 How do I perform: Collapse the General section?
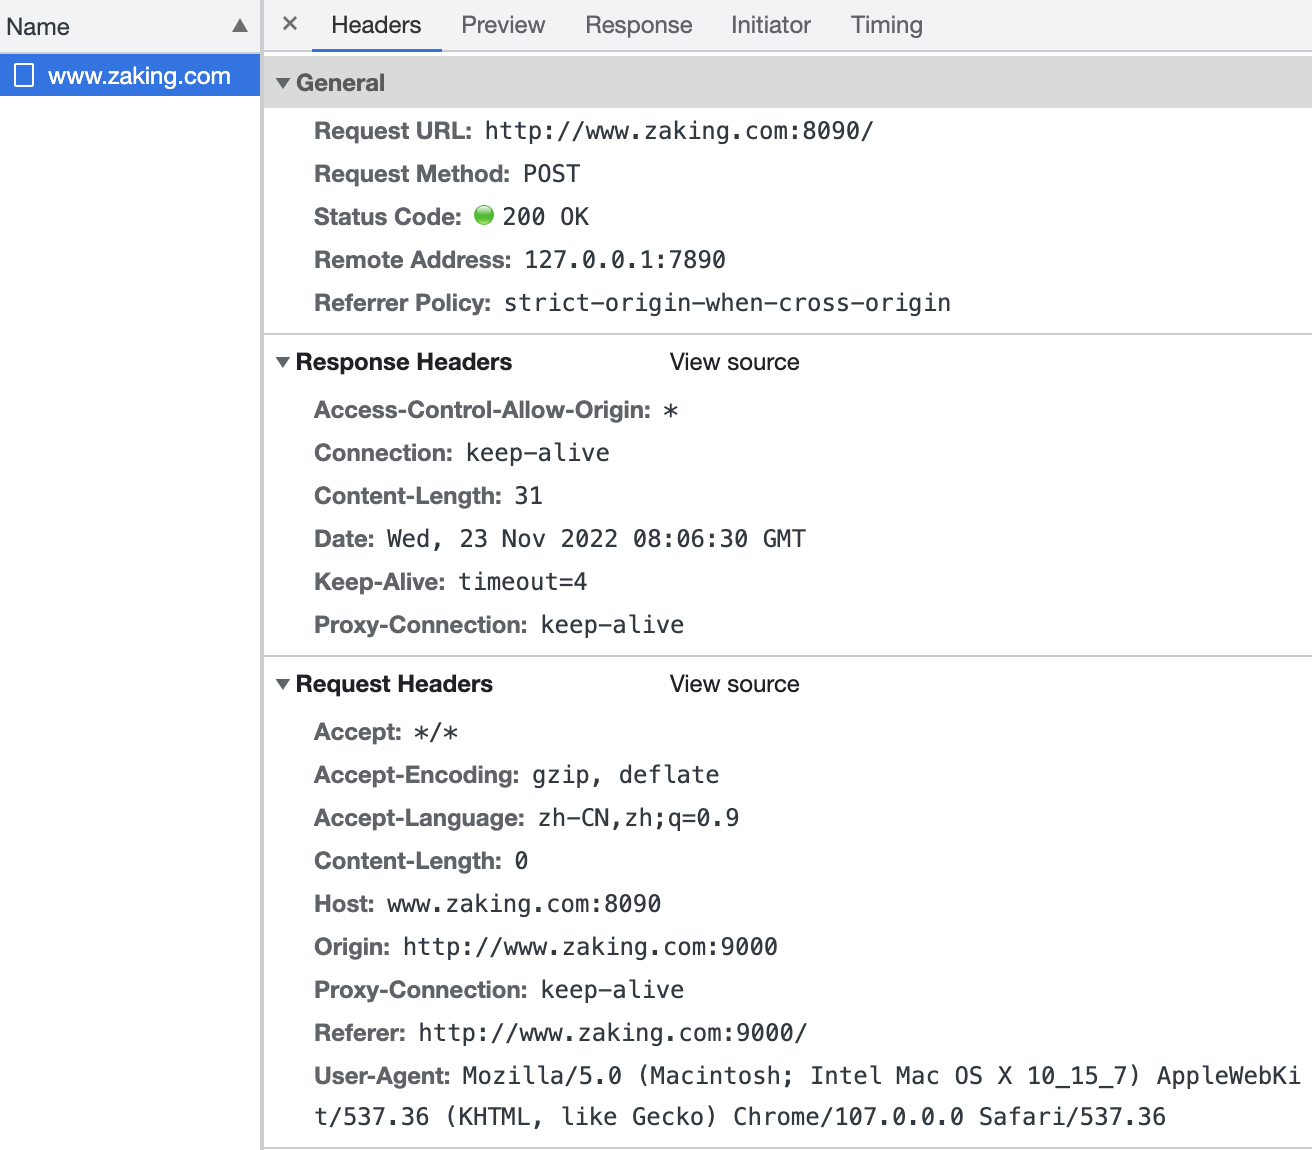click(x=283, y=83)
